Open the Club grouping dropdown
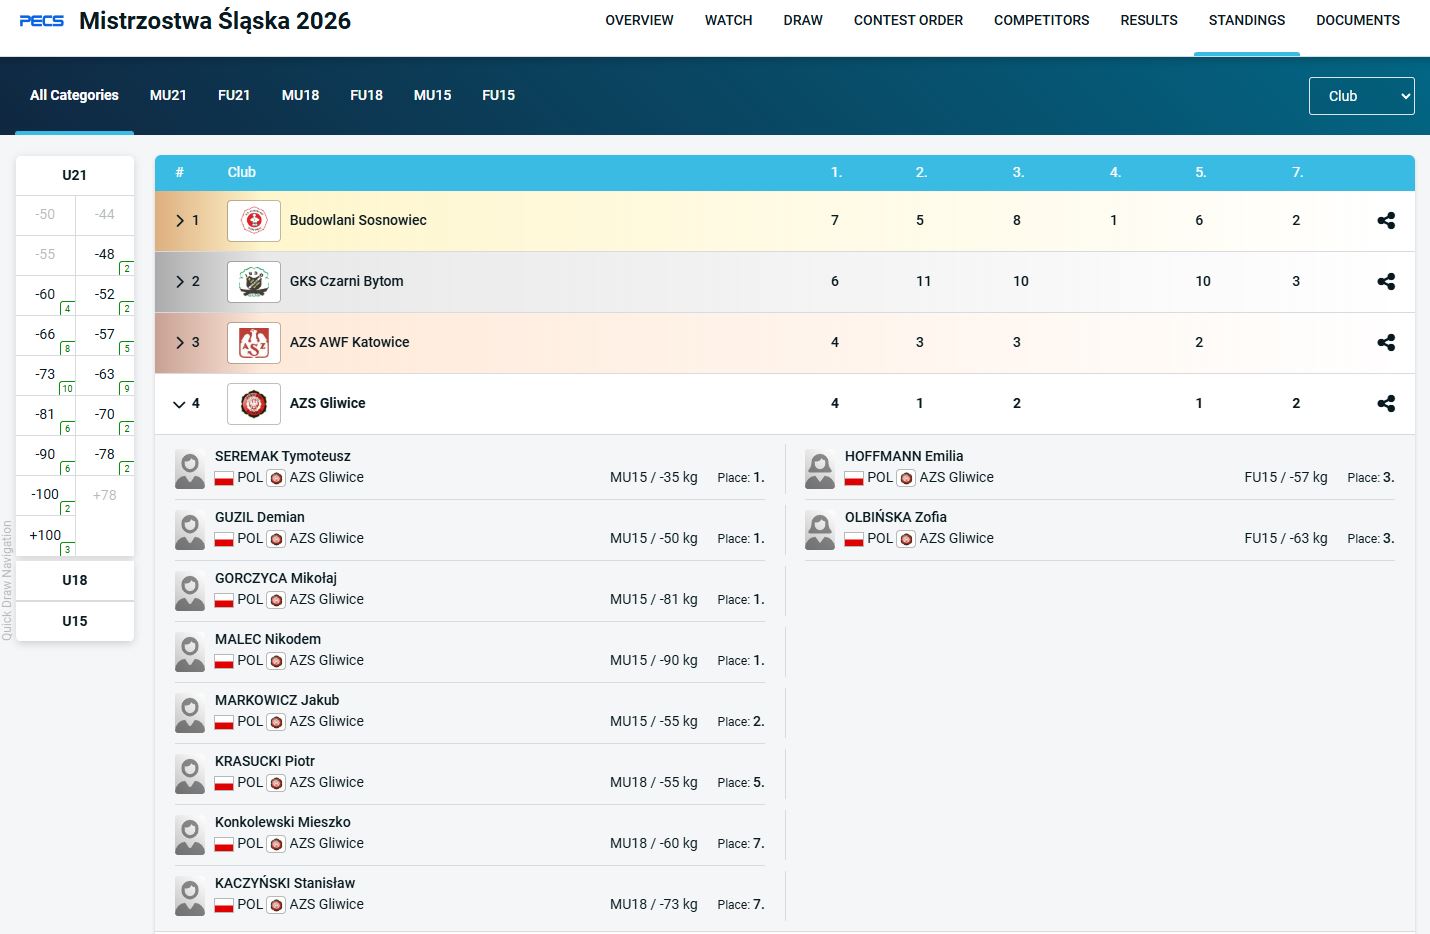The height and width of the screenshot is (934, 1430). coord(1361,96)
